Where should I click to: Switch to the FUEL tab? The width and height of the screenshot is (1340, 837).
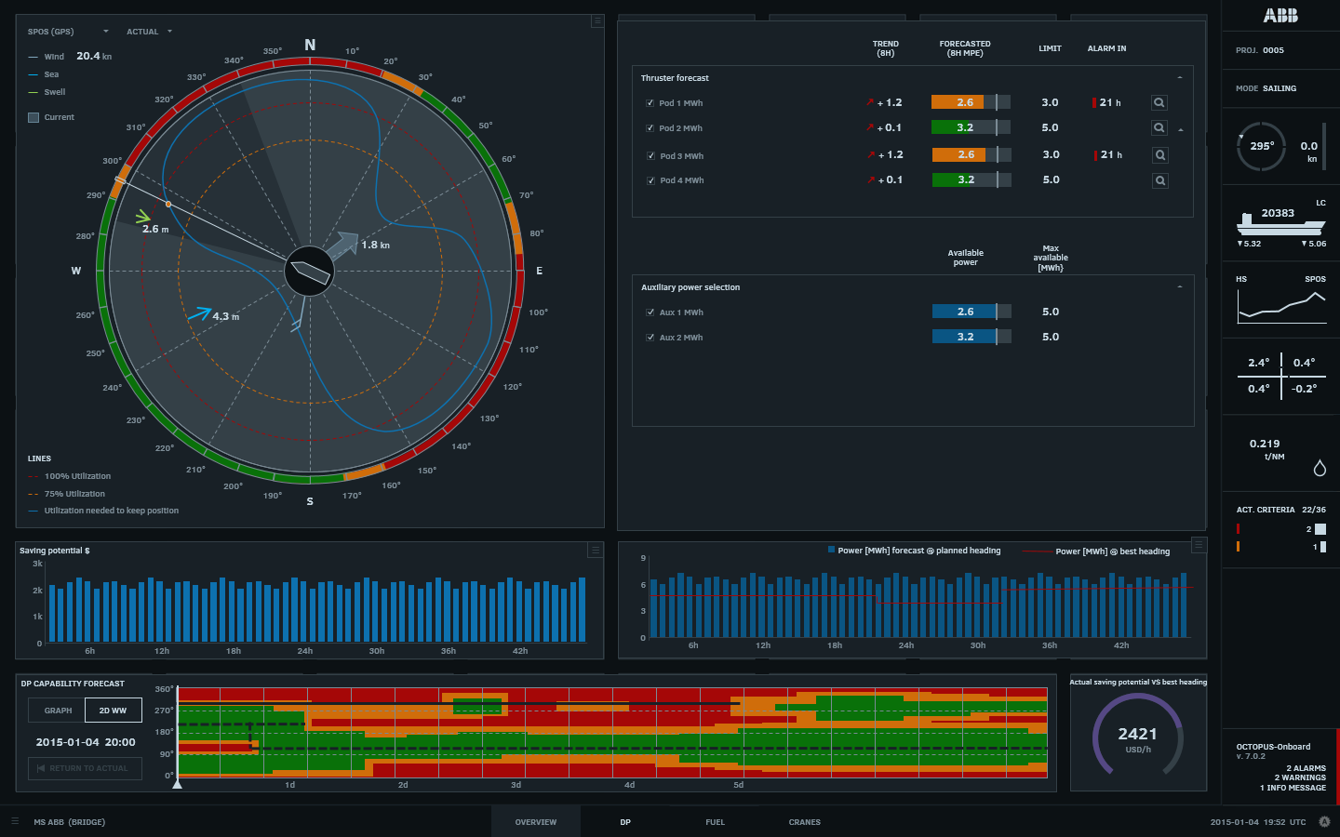pos(715,822)
